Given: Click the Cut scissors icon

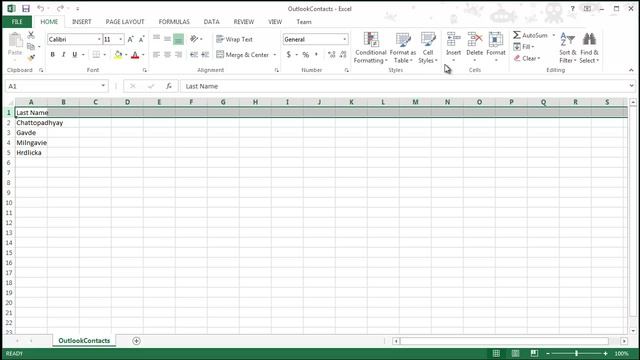Looking at the screenshot, I should 31,35.
